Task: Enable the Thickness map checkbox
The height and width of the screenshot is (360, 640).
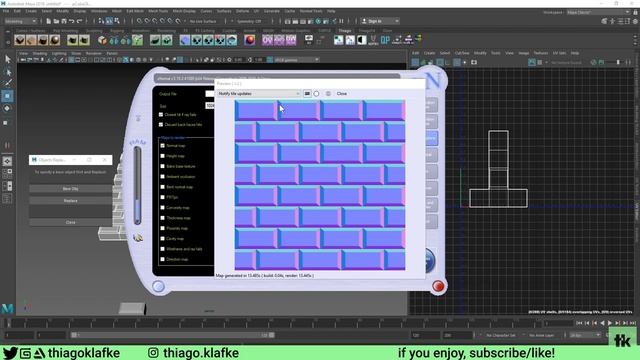Action: 162,218
